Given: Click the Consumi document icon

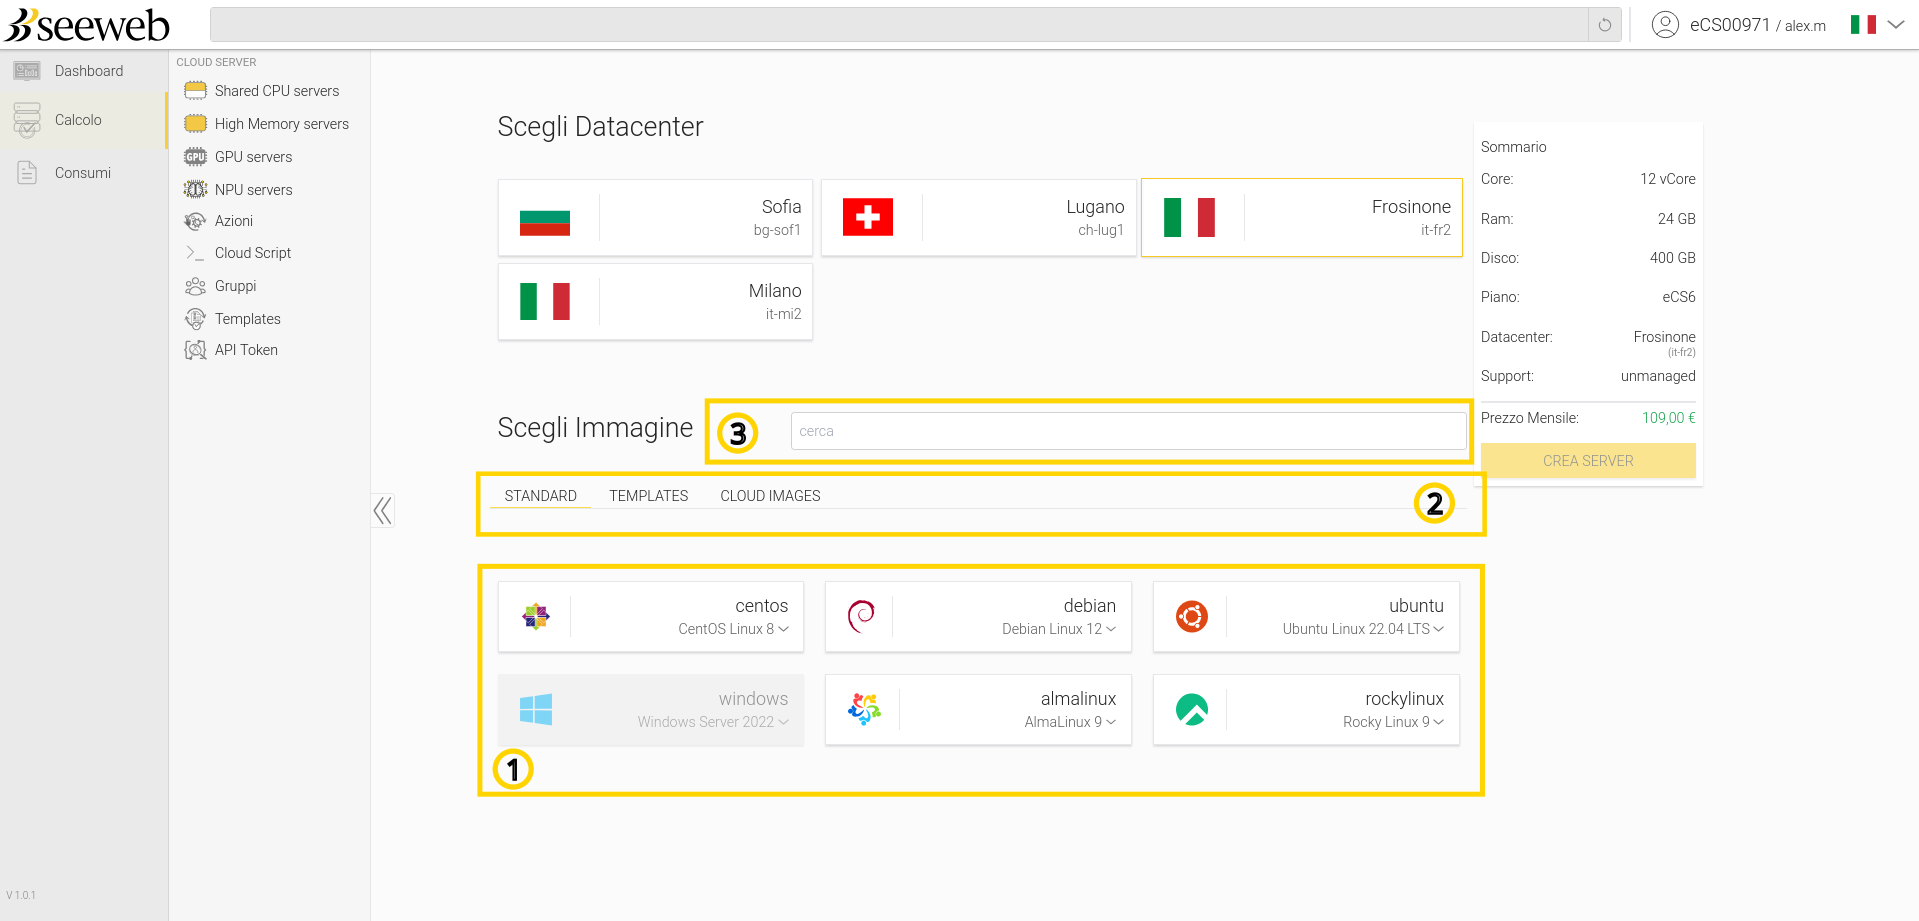Looking at the screenshot, I should pyautogui.click(x=27, y=173).
